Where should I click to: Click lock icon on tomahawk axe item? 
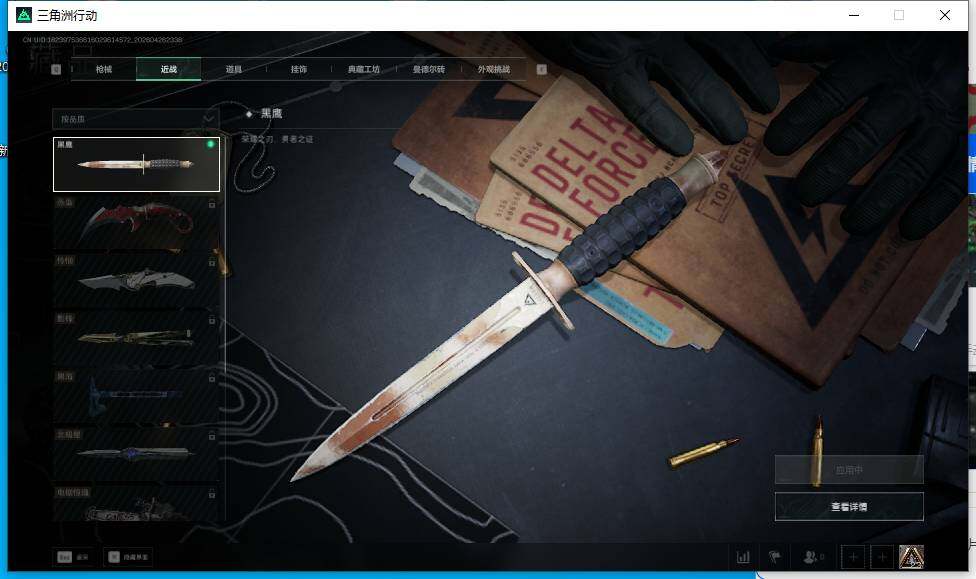click(x=212, y=378)
